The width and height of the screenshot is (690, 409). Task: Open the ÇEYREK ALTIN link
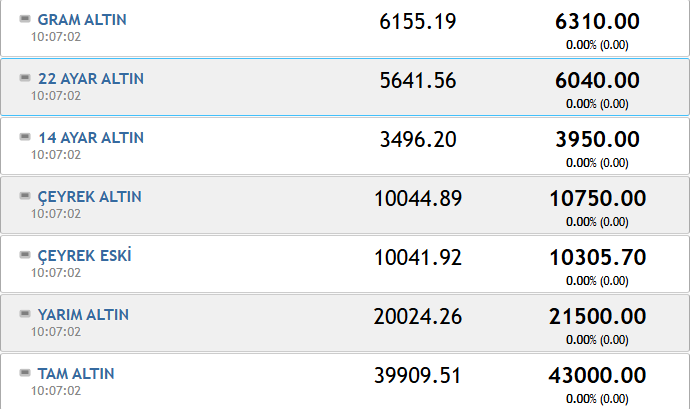pos(90,197)
